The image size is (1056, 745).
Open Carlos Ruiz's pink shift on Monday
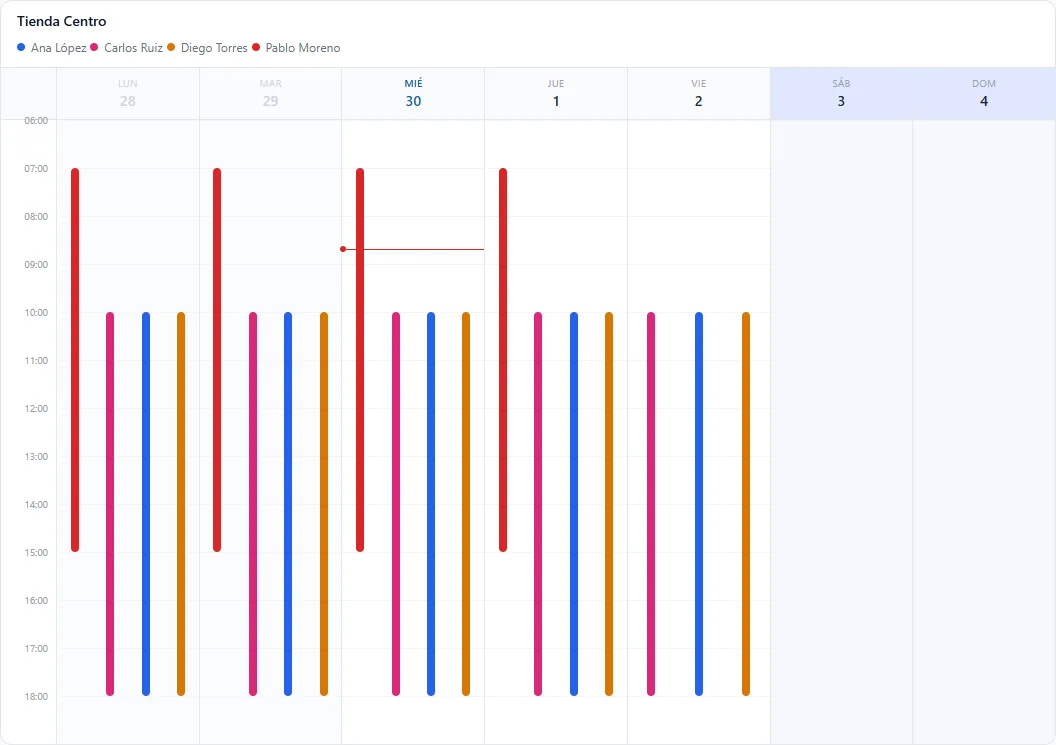110,504
